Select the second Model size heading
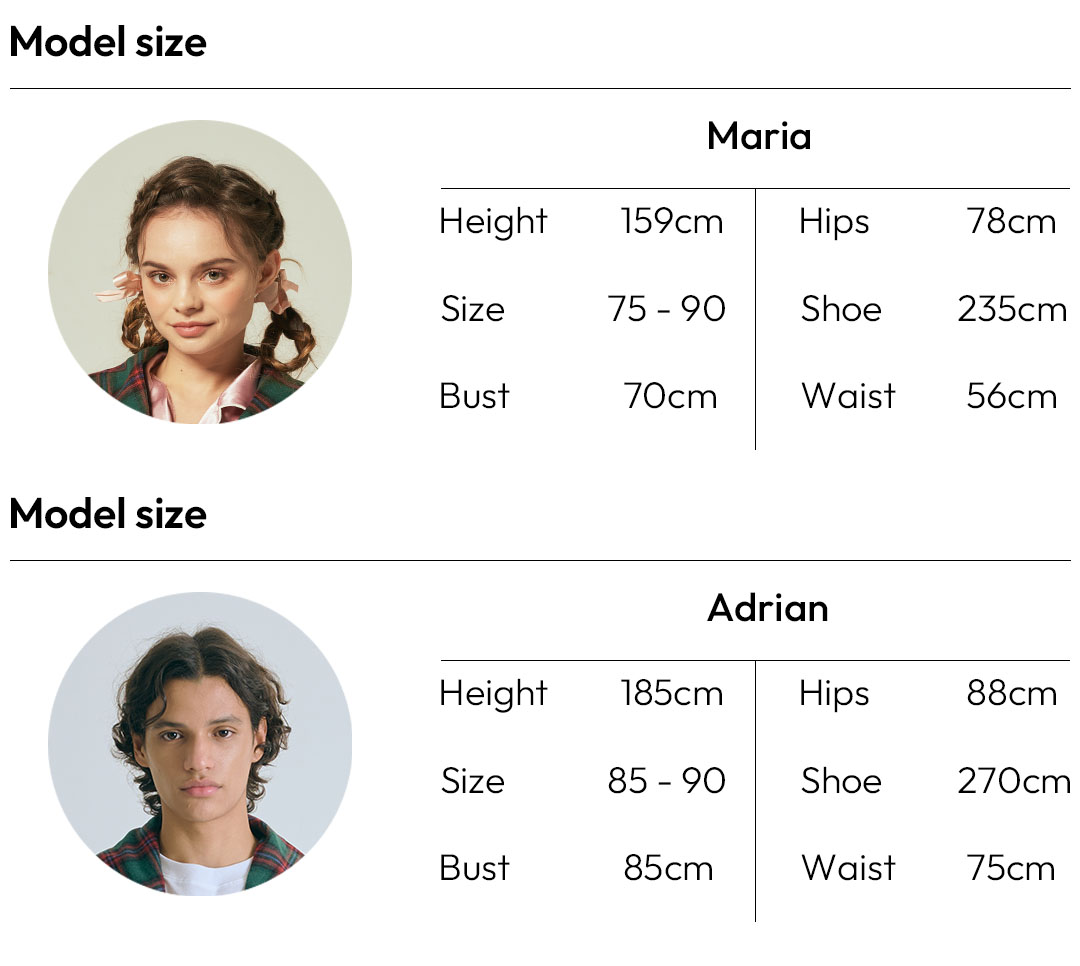The width and height of the screenshot is (1080, 966). (108, 514)
